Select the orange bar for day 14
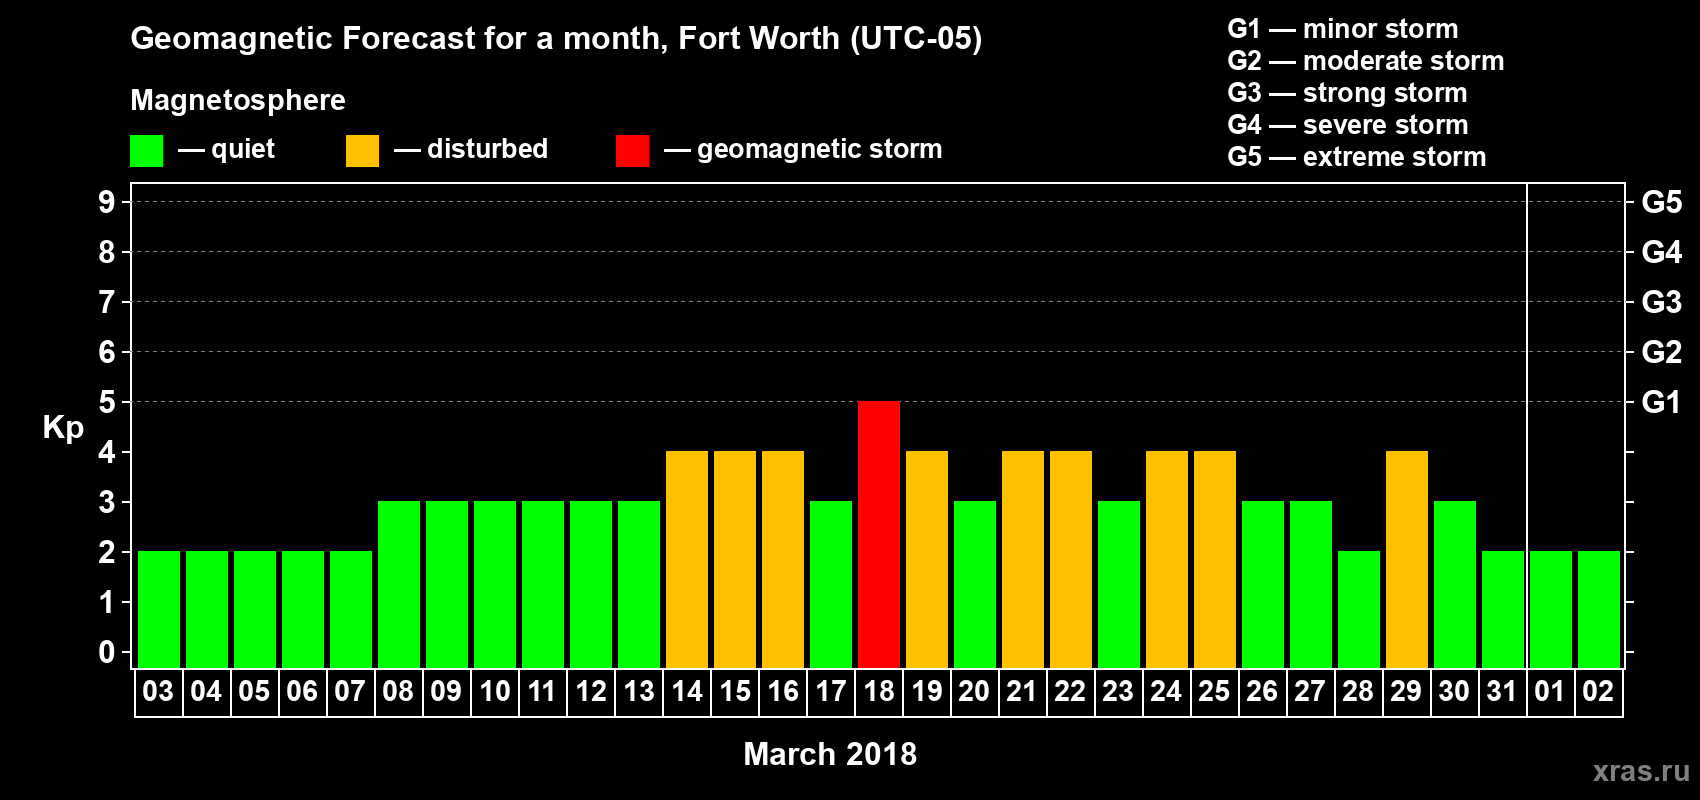Viewport: 1700px width, 800px height. (687, 559)
